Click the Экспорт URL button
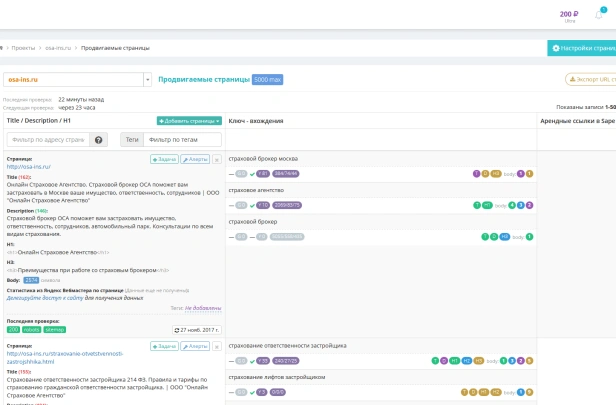The height and width of the screenshot is (405, 616). [591, 79]
